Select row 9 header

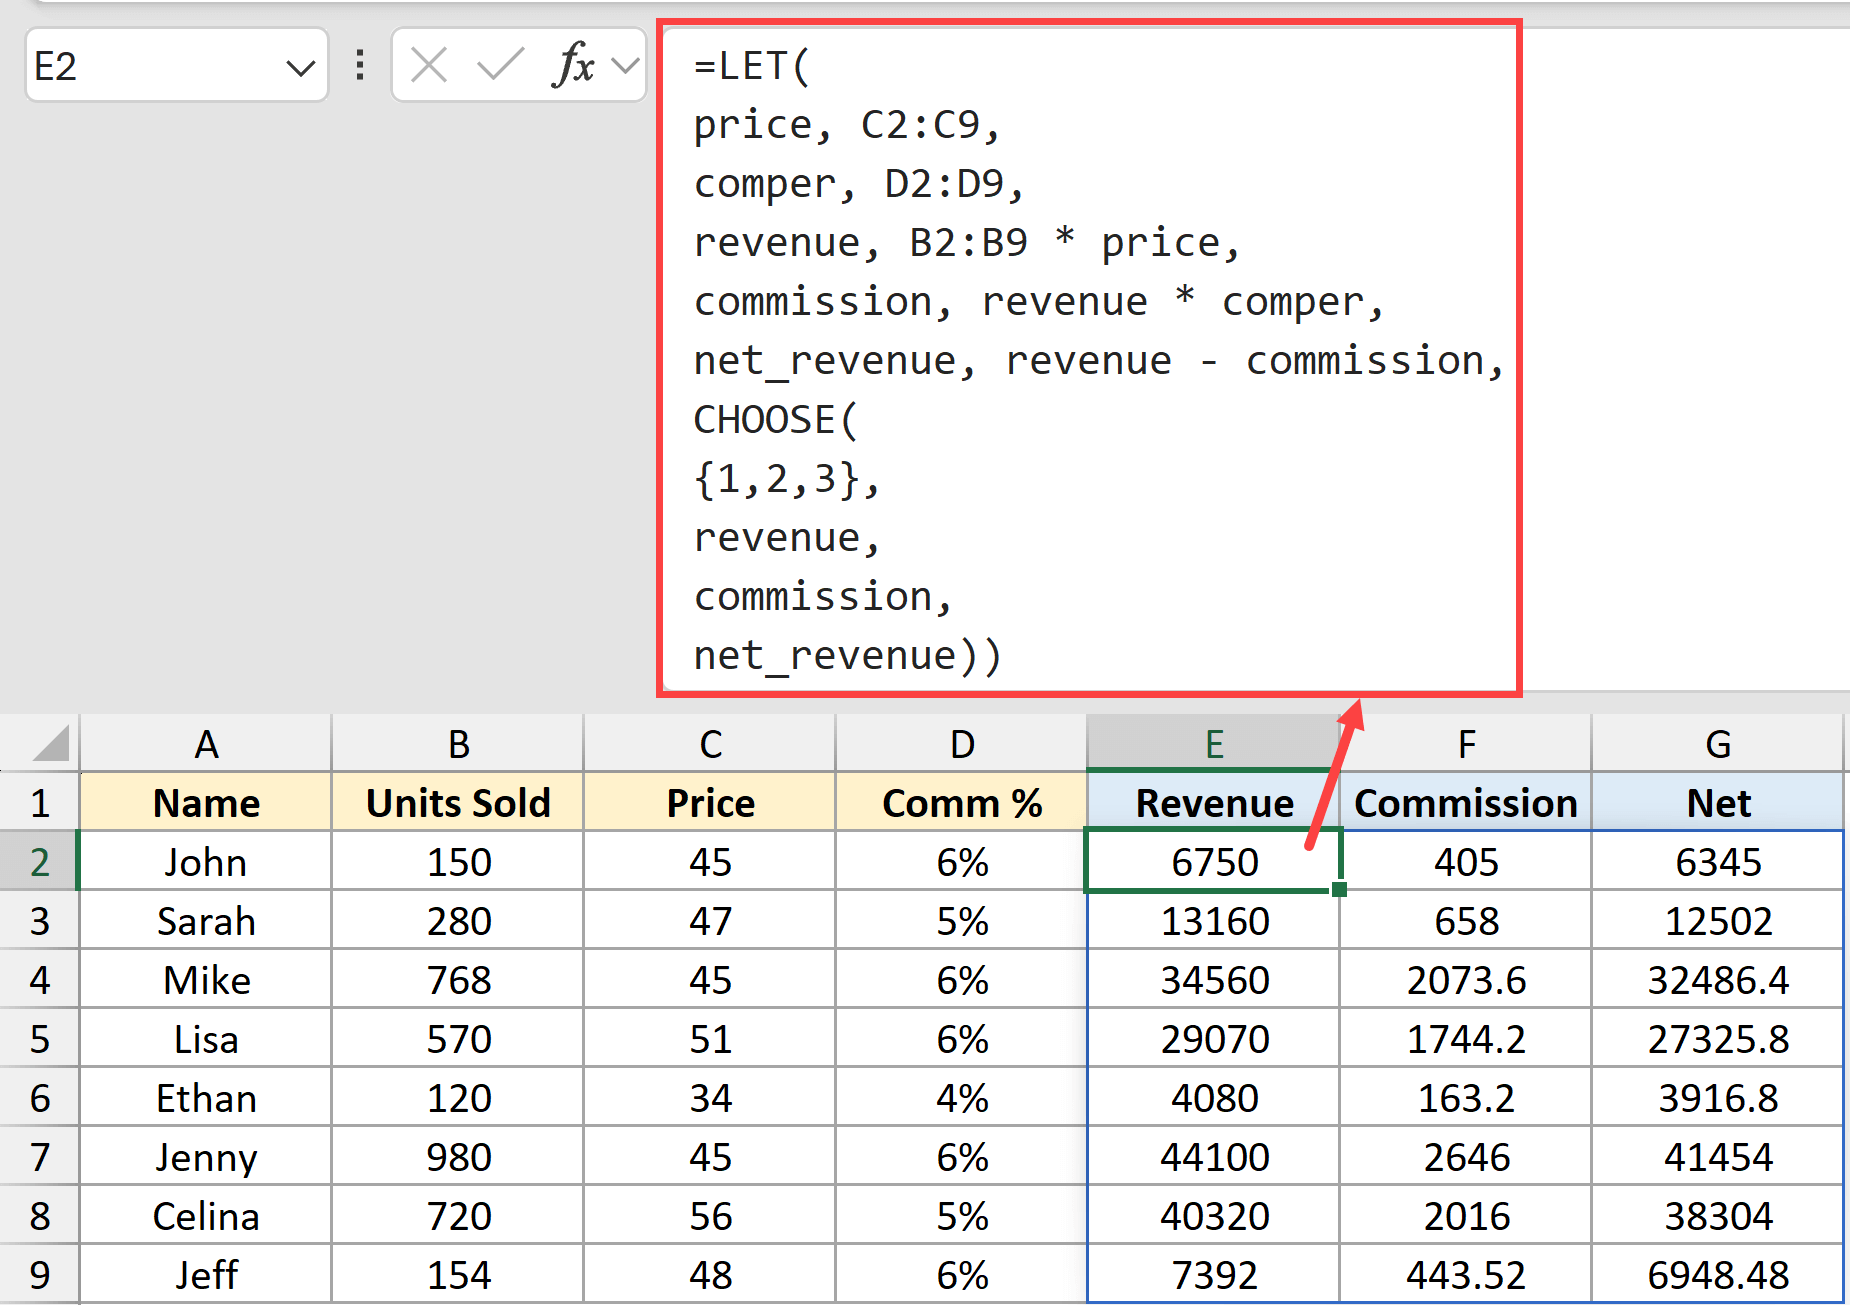coord(40,1274)
